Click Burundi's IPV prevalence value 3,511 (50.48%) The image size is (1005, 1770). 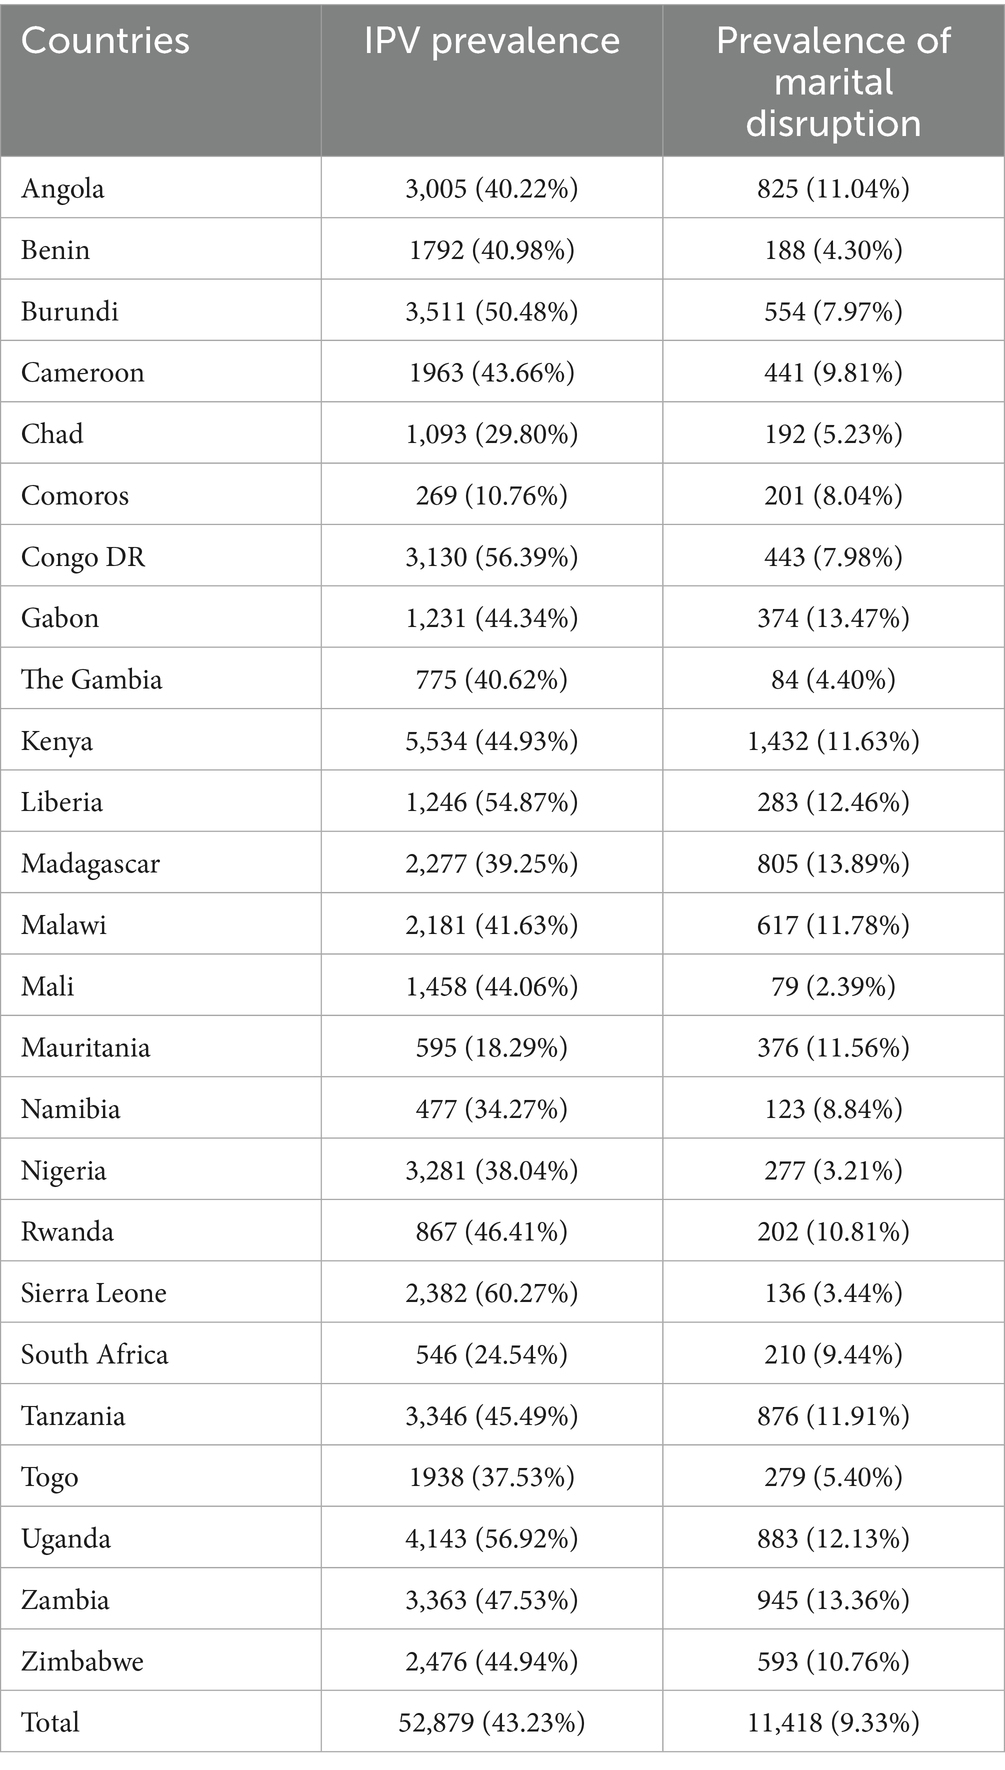coord(491,311)
